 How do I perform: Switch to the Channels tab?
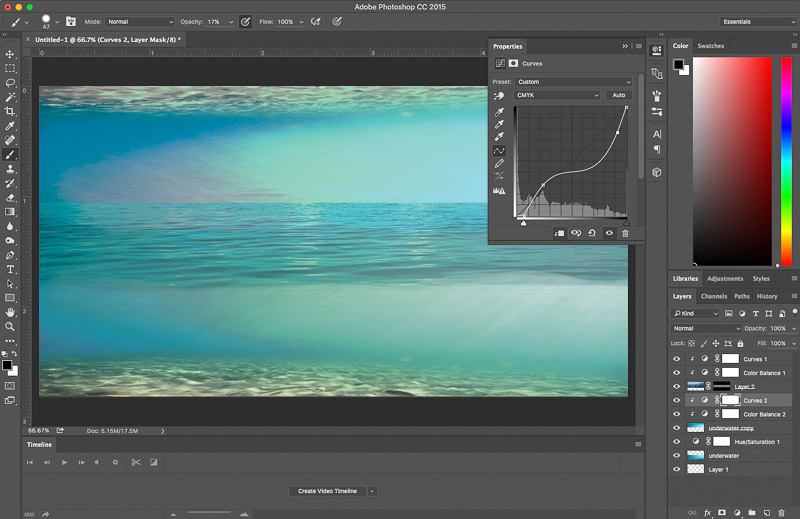(714, 296)
